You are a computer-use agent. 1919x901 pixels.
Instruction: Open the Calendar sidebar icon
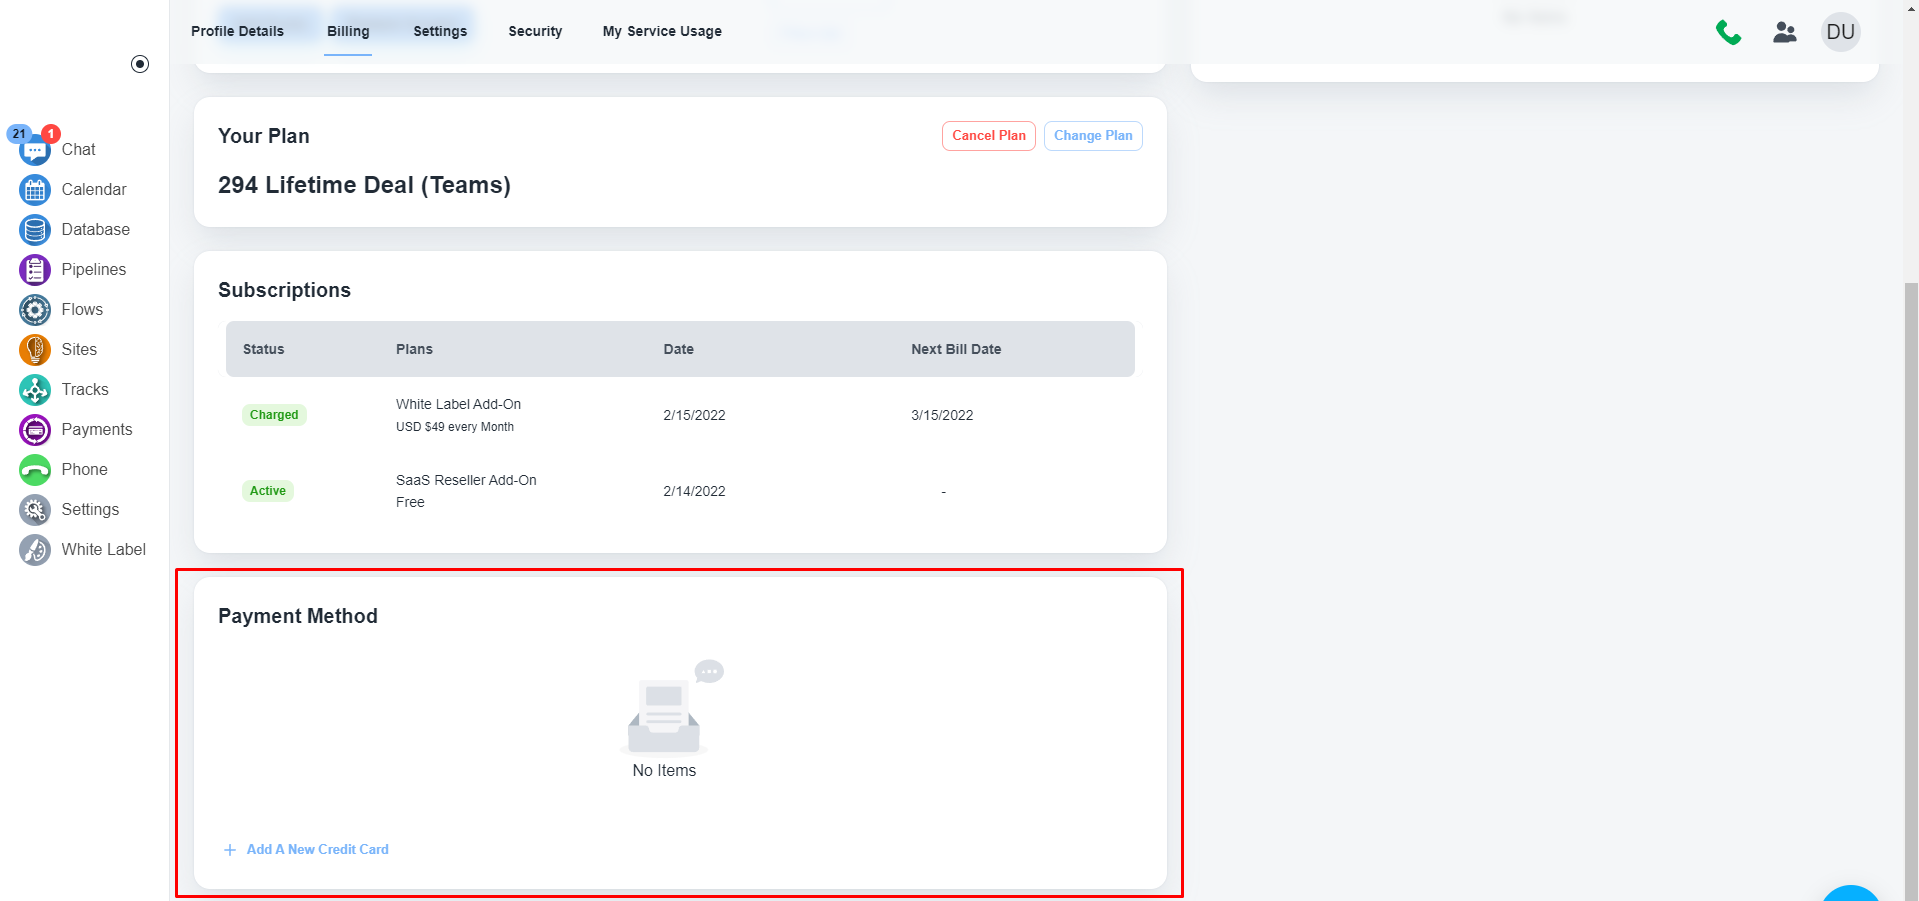pyautogui.click(x=35, y=190)
